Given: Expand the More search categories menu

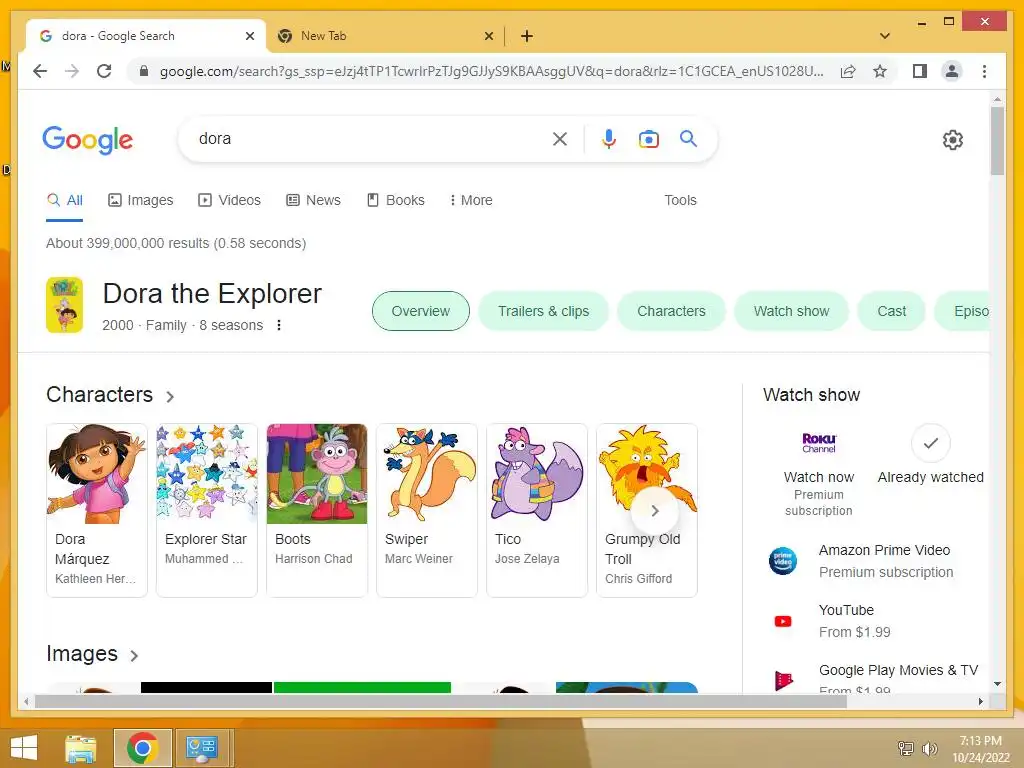Looking at the screenshot, I should 471,200.
